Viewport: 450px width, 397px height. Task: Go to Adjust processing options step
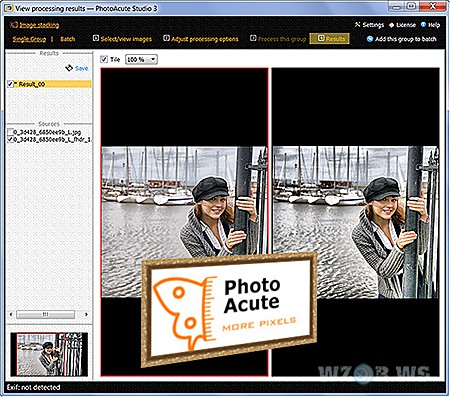point(205,39)
